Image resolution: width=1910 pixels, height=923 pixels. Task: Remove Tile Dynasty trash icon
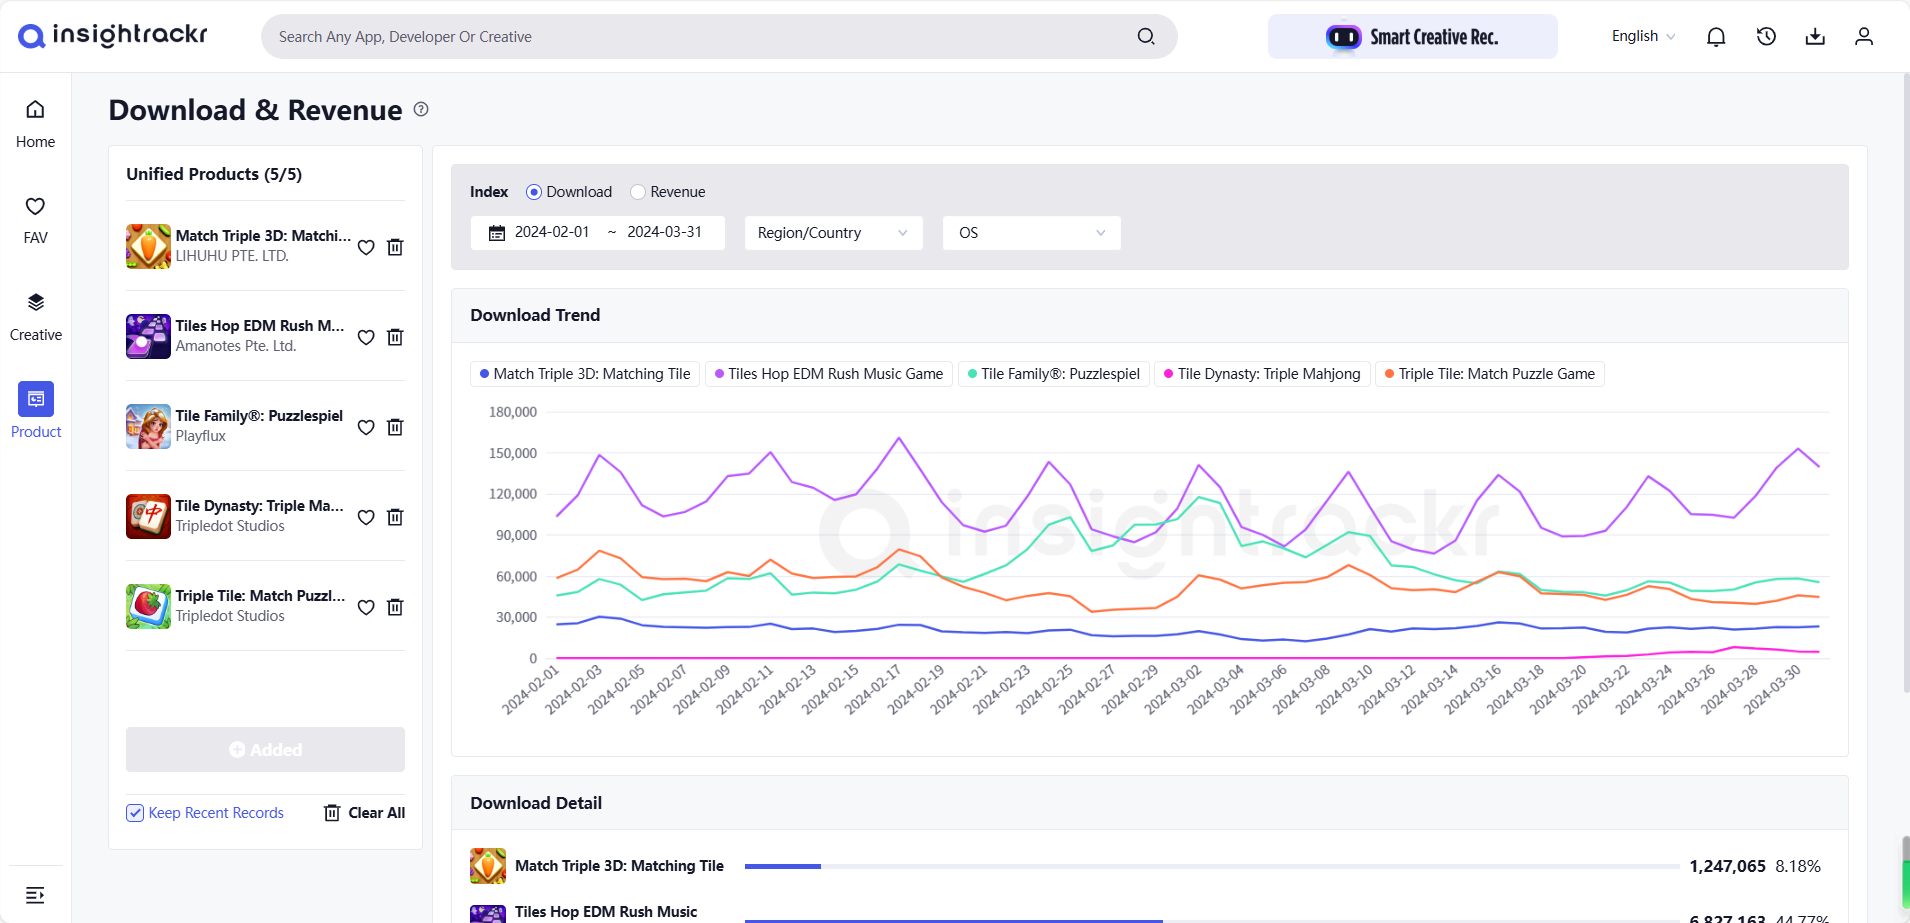(395, 517)
